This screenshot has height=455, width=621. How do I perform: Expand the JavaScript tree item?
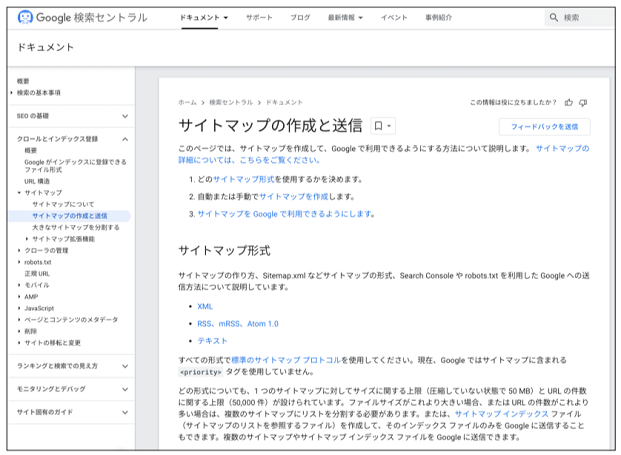[19, 308]
